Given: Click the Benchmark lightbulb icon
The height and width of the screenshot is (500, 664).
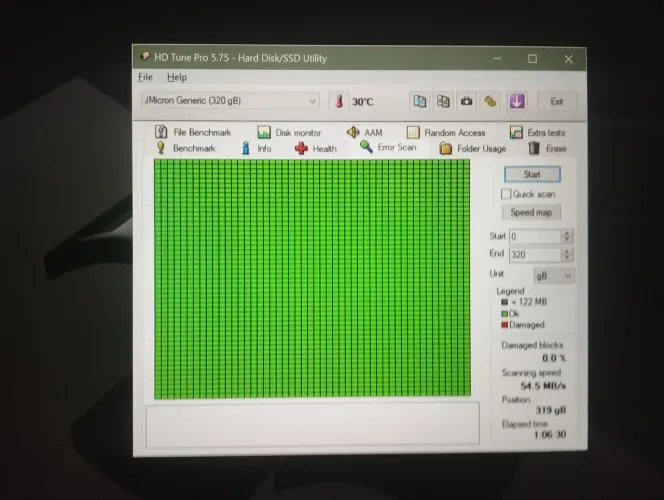Looking at the screenshot, I should (x=161, y=148).
